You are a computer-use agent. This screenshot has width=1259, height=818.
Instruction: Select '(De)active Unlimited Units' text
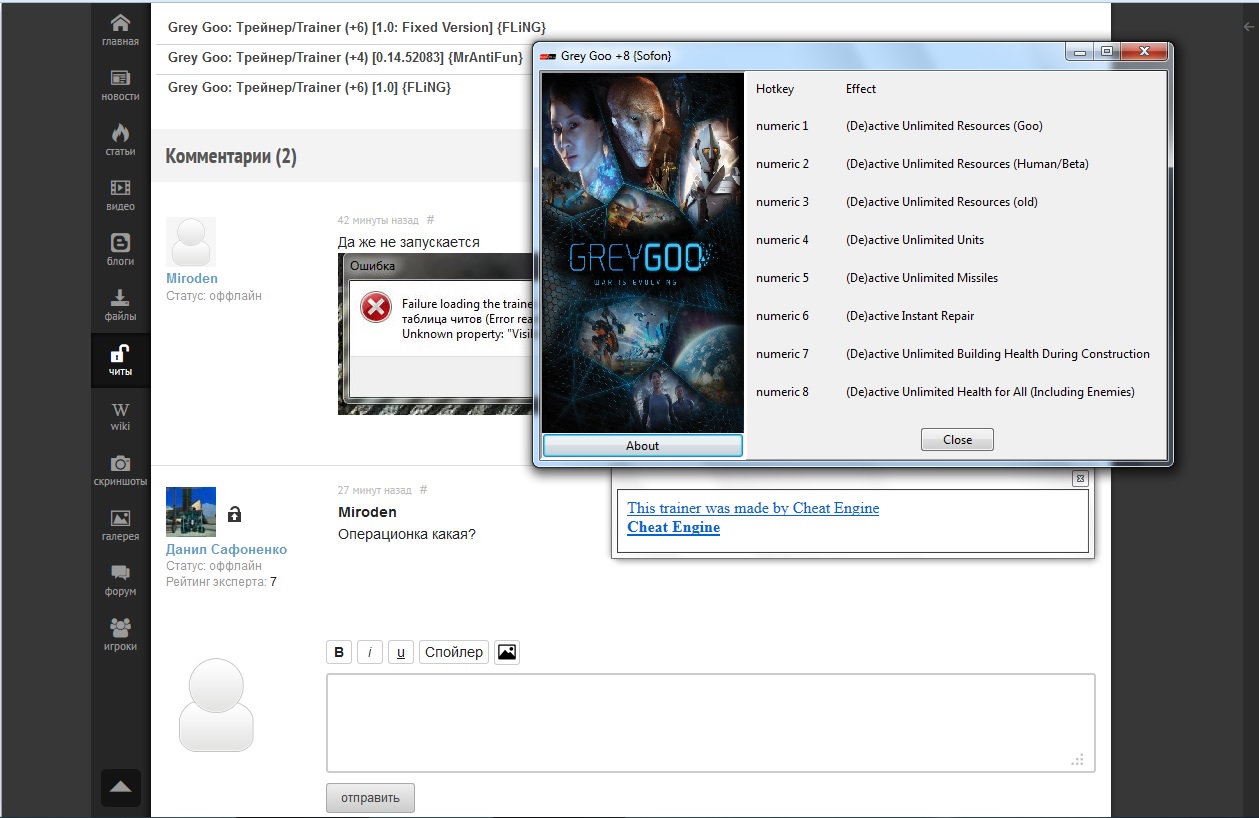coord(915,240)
